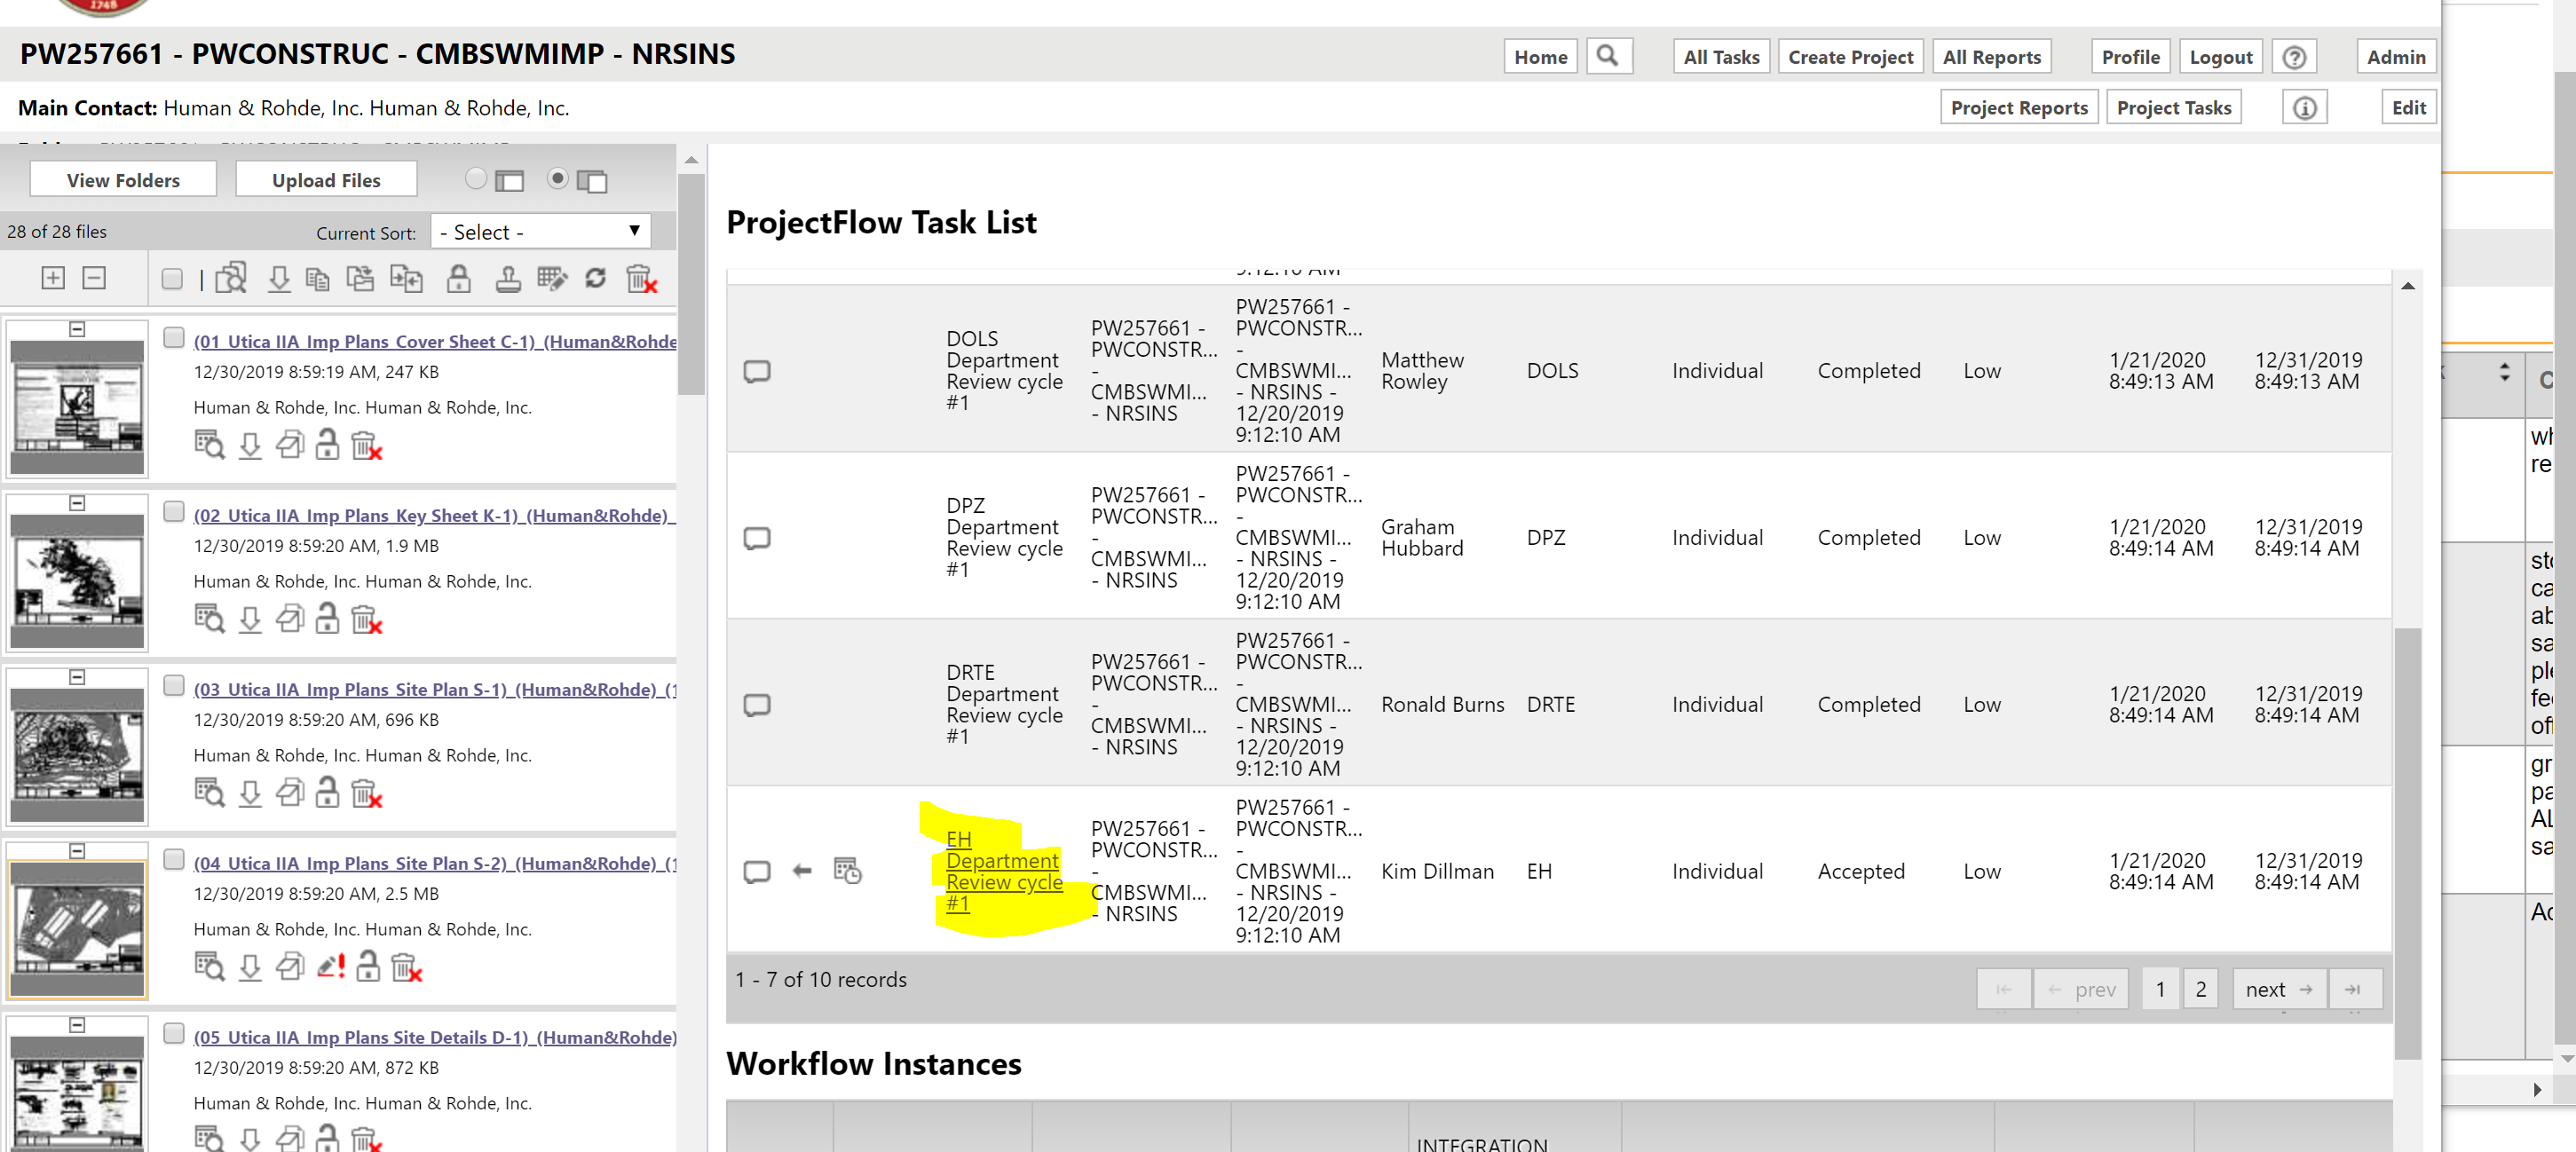Open All Reports in top navigation
Image resolution: width=2576 pixels, height=1152 pixels.
(1991, 57)
